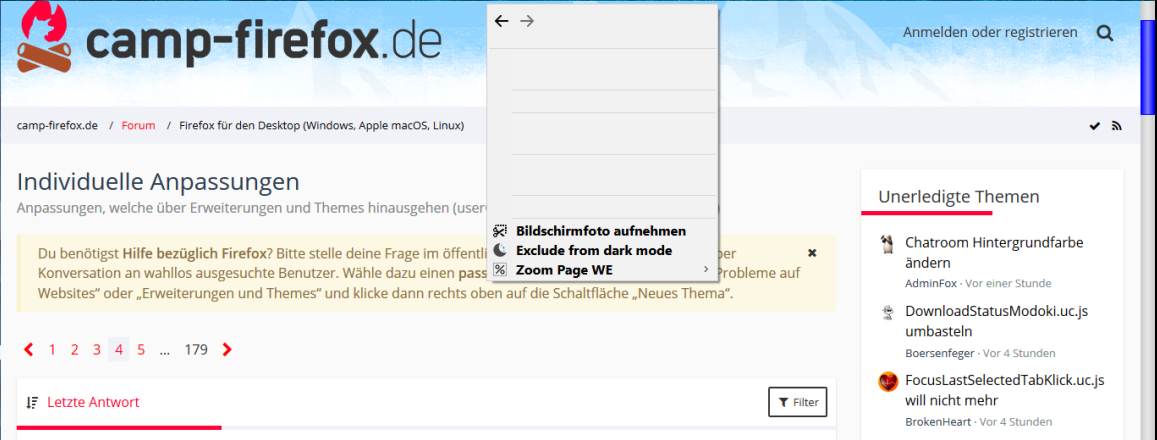This screenshot has width=1157, height=440.
Task: Open Anmelden oder registrieren
Action: (990, 32)
